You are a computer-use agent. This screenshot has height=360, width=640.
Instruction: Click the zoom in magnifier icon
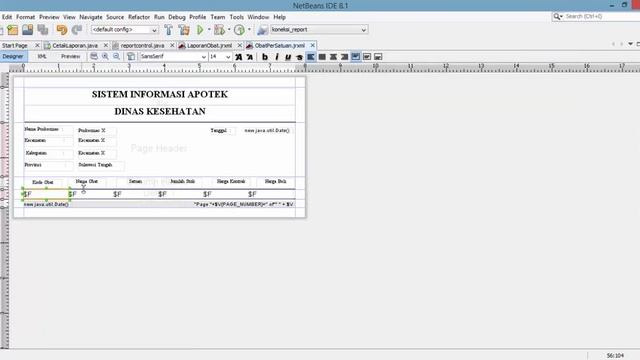(x=105, y=57)
